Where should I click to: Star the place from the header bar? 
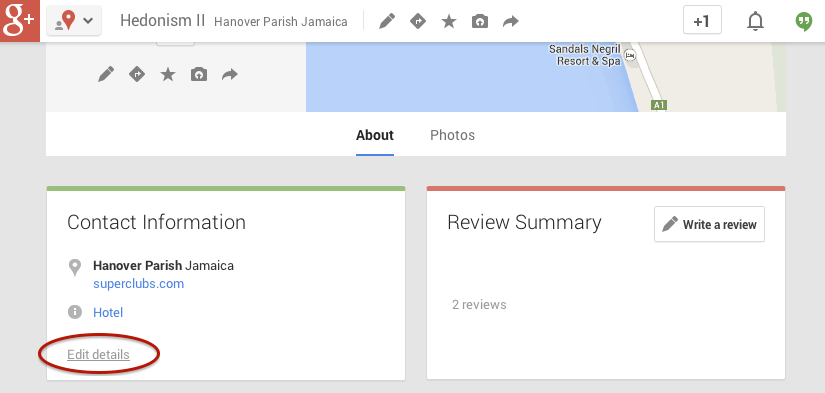449,22
